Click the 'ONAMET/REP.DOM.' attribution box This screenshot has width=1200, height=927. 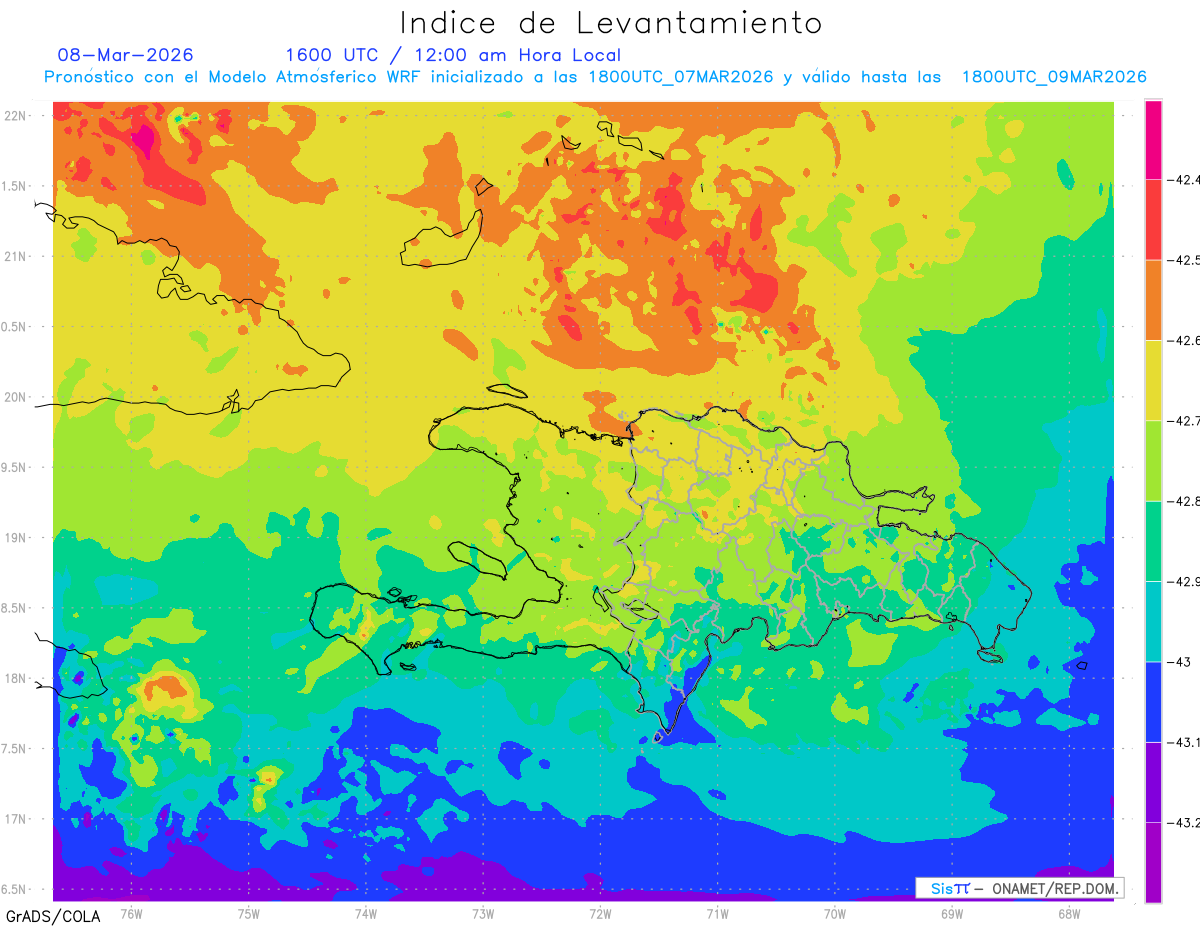tap(1020, 888)
